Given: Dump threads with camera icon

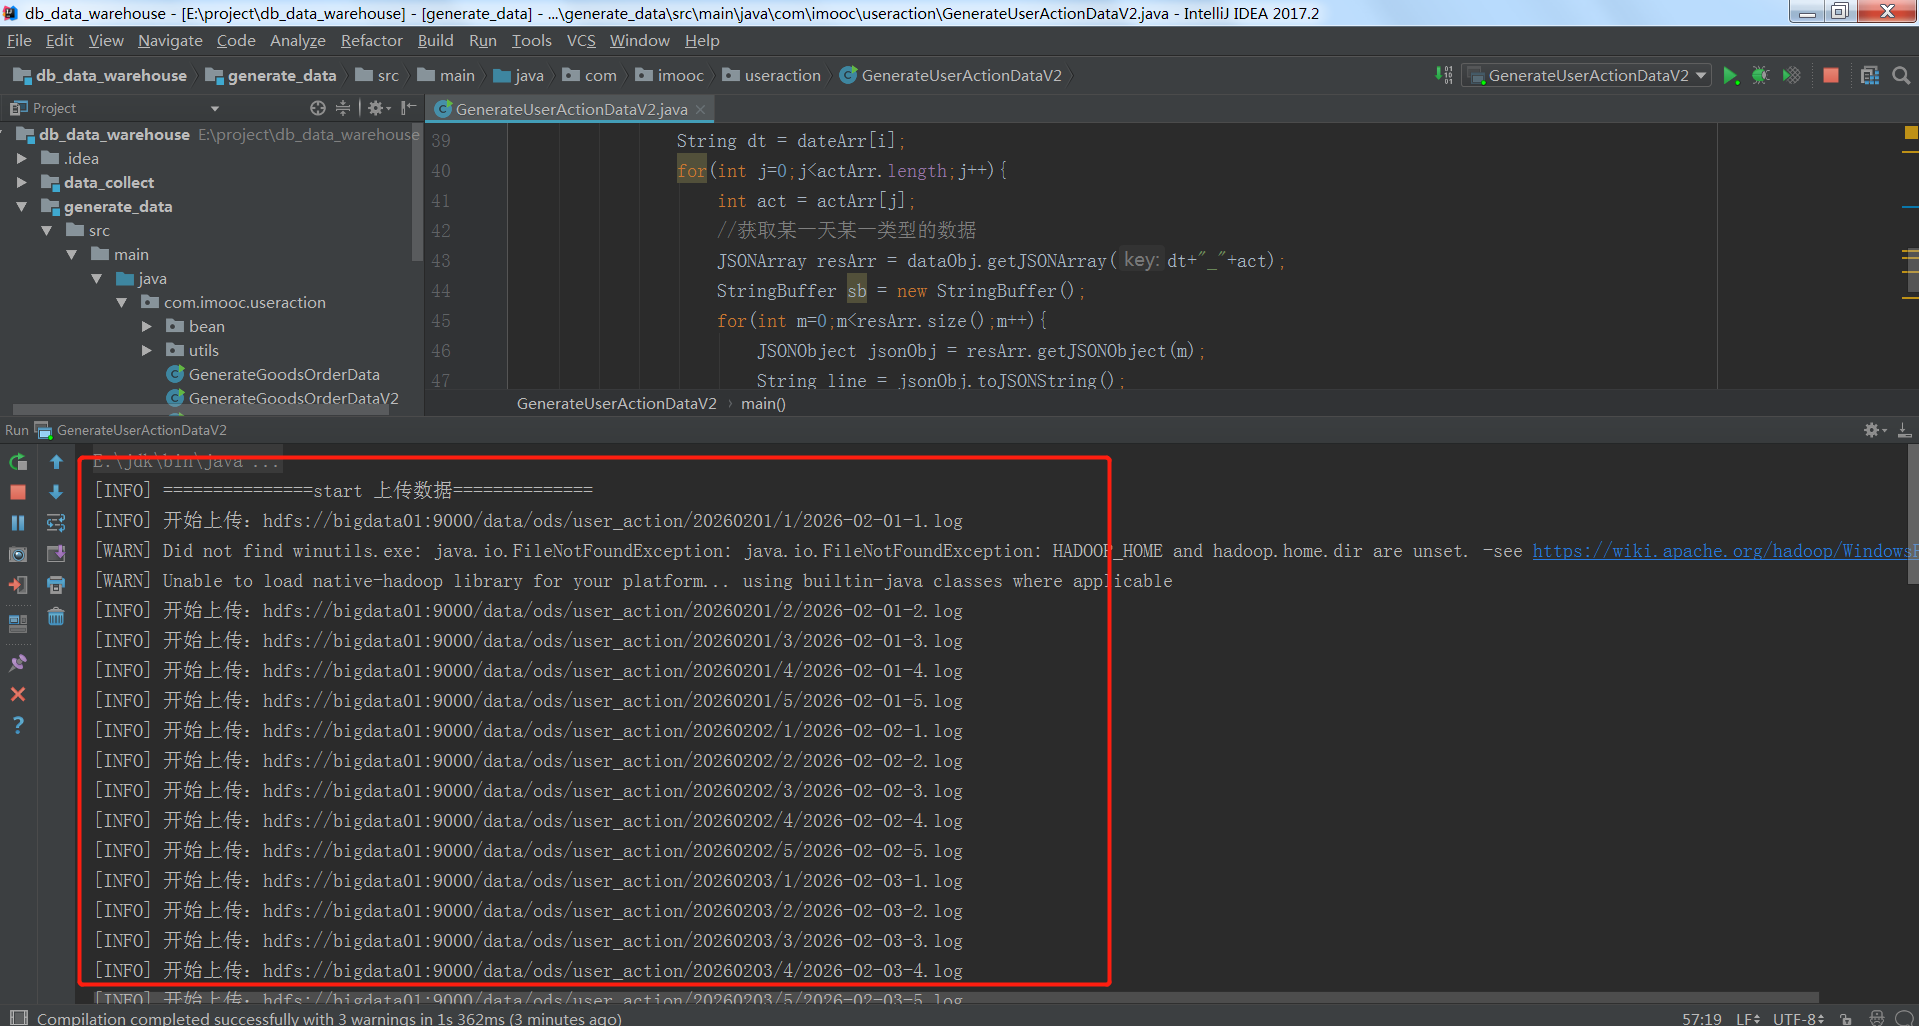Looking at the screenshot, I should tap(18, 554).
